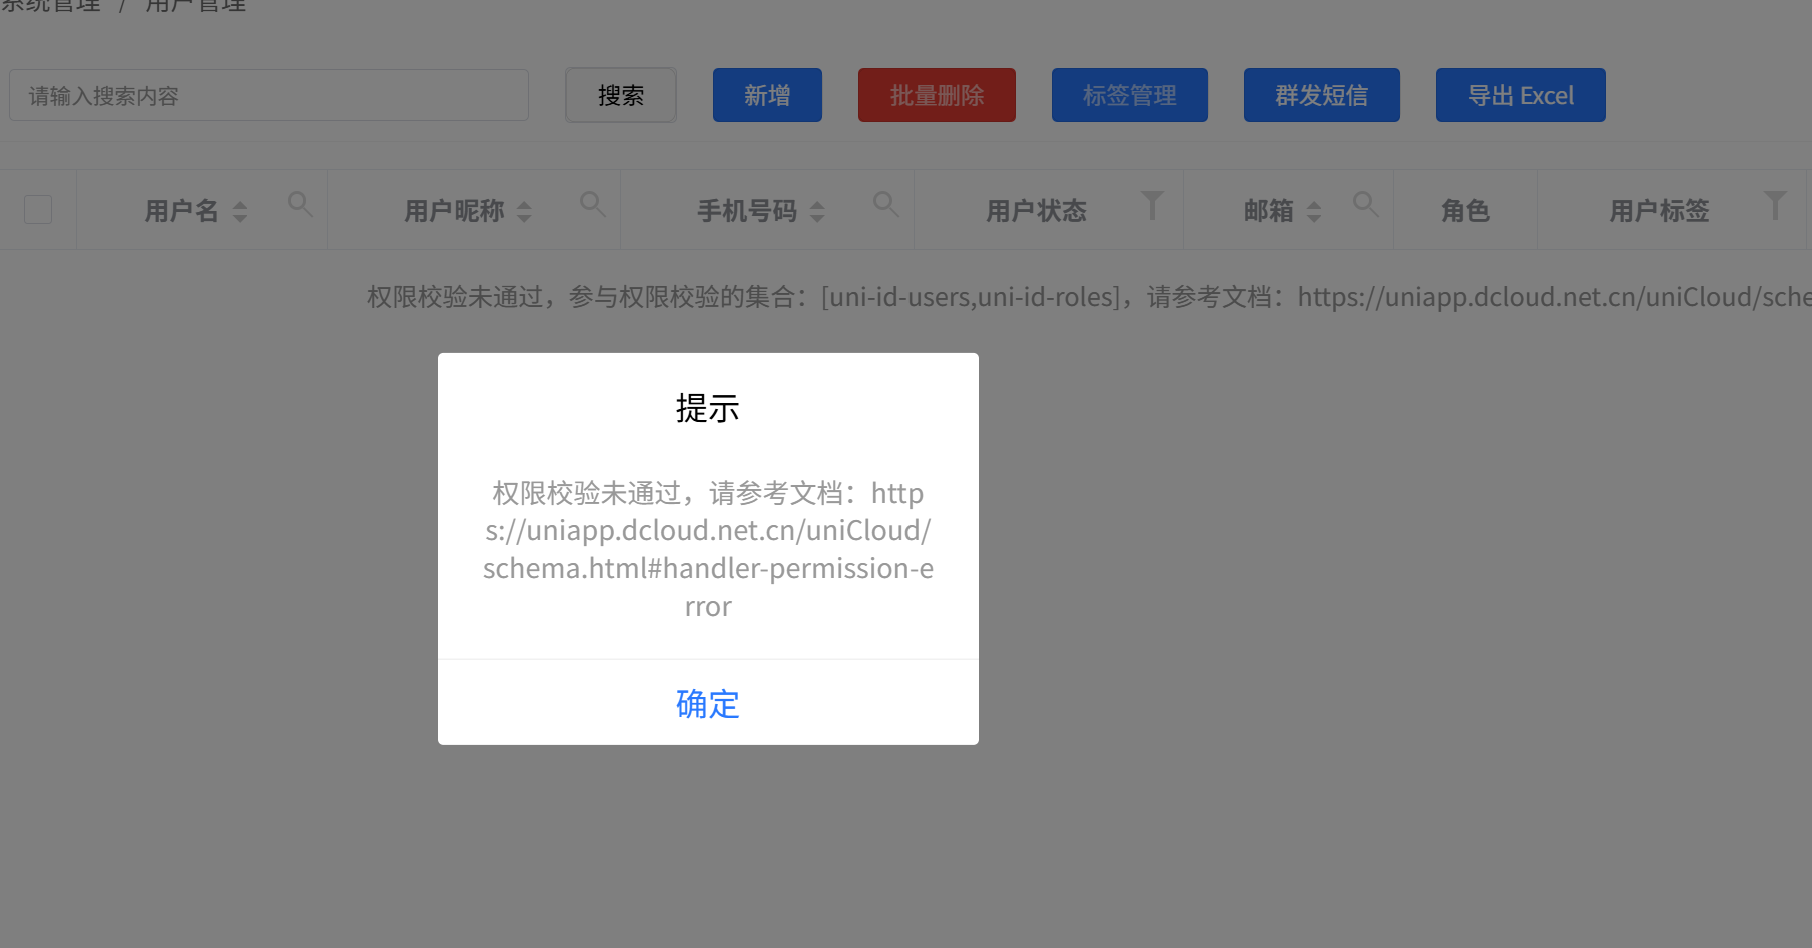Screen dimensions: 1812x948
Task: Confirm dialog with 确定 button
Action: [708, 704]
